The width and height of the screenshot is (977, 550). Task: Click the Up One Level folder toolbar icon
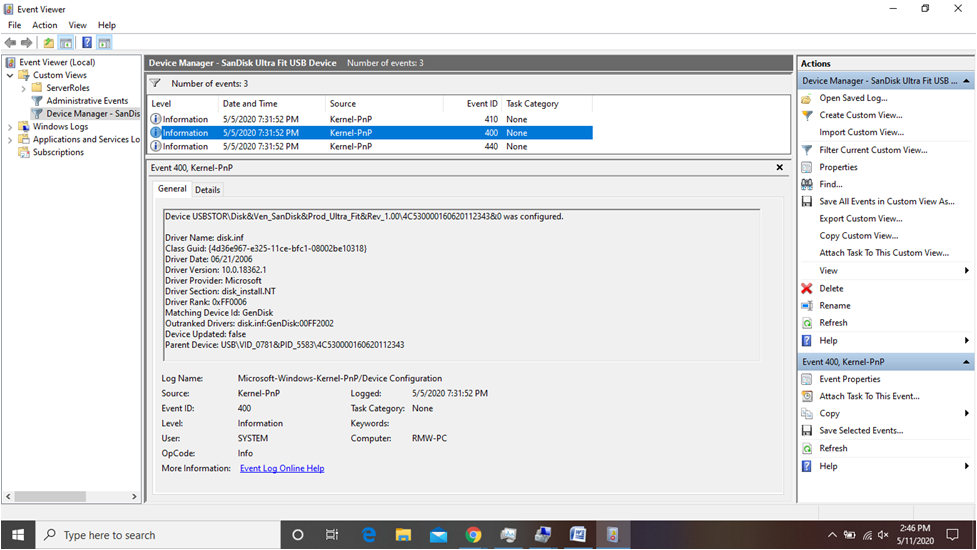(x=49, y=43)
